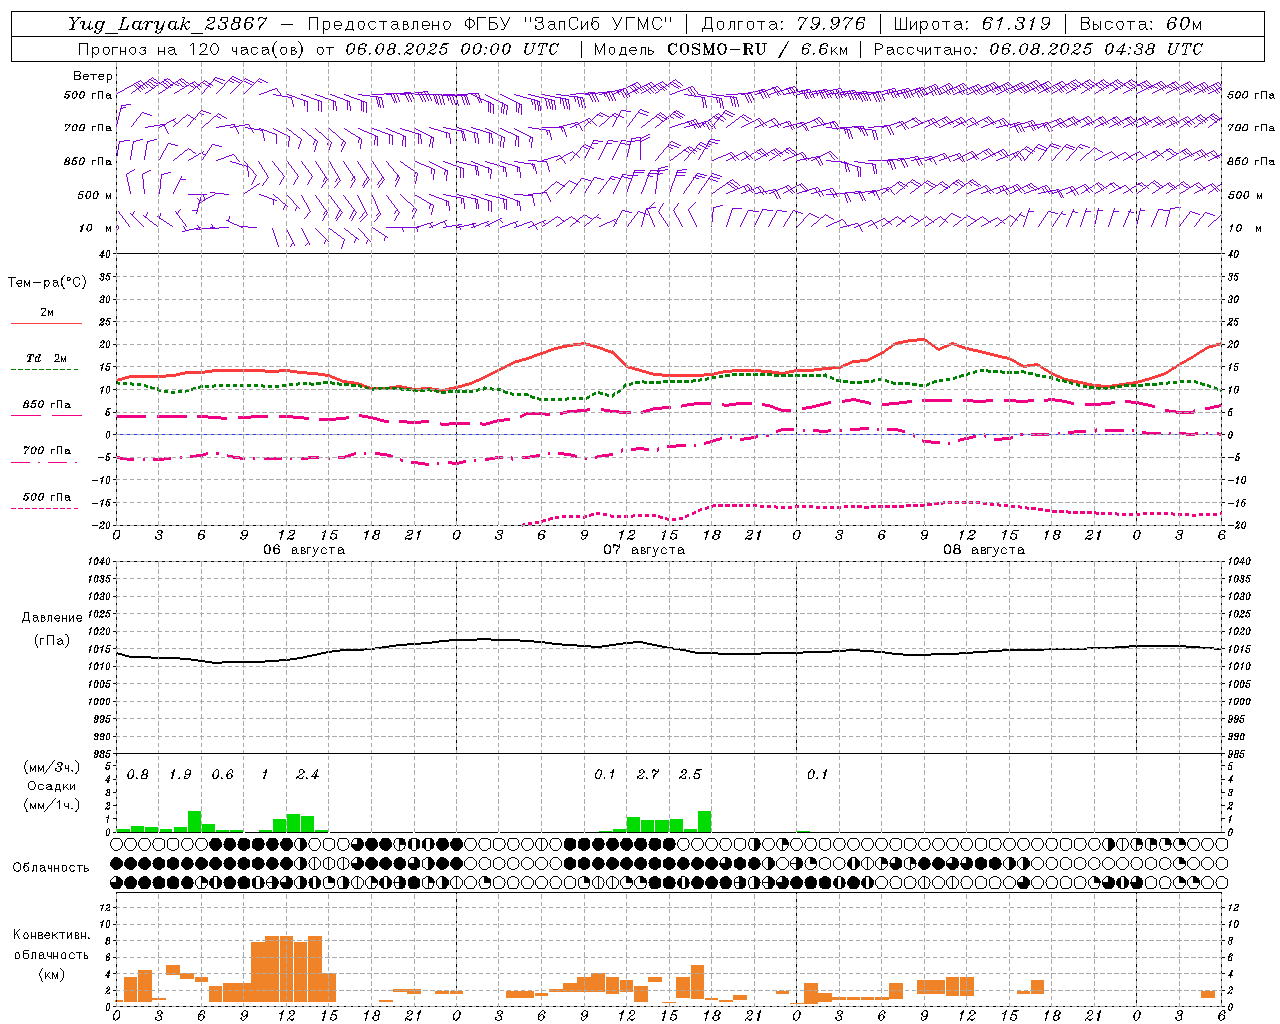This screenshot has width=1280, height=1024.
Task: Click the line sample under the 2м legend
Action: click(46, 323)
